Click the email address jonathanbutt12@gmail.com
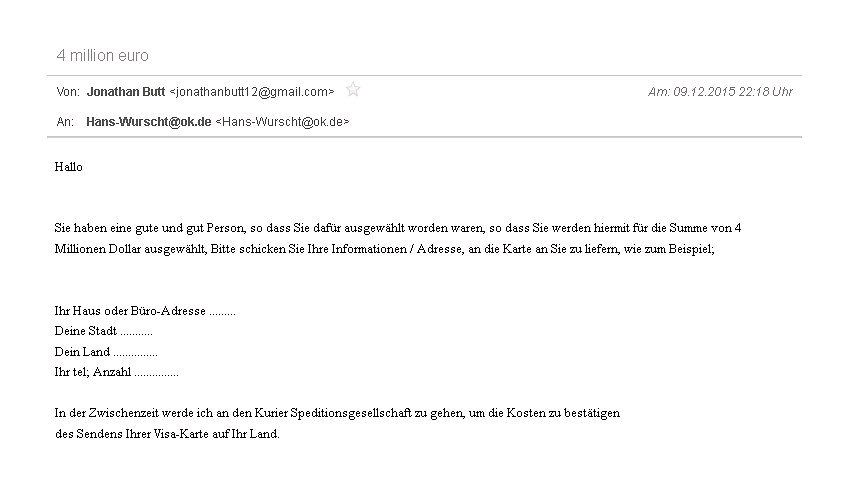 pos(252,92)
